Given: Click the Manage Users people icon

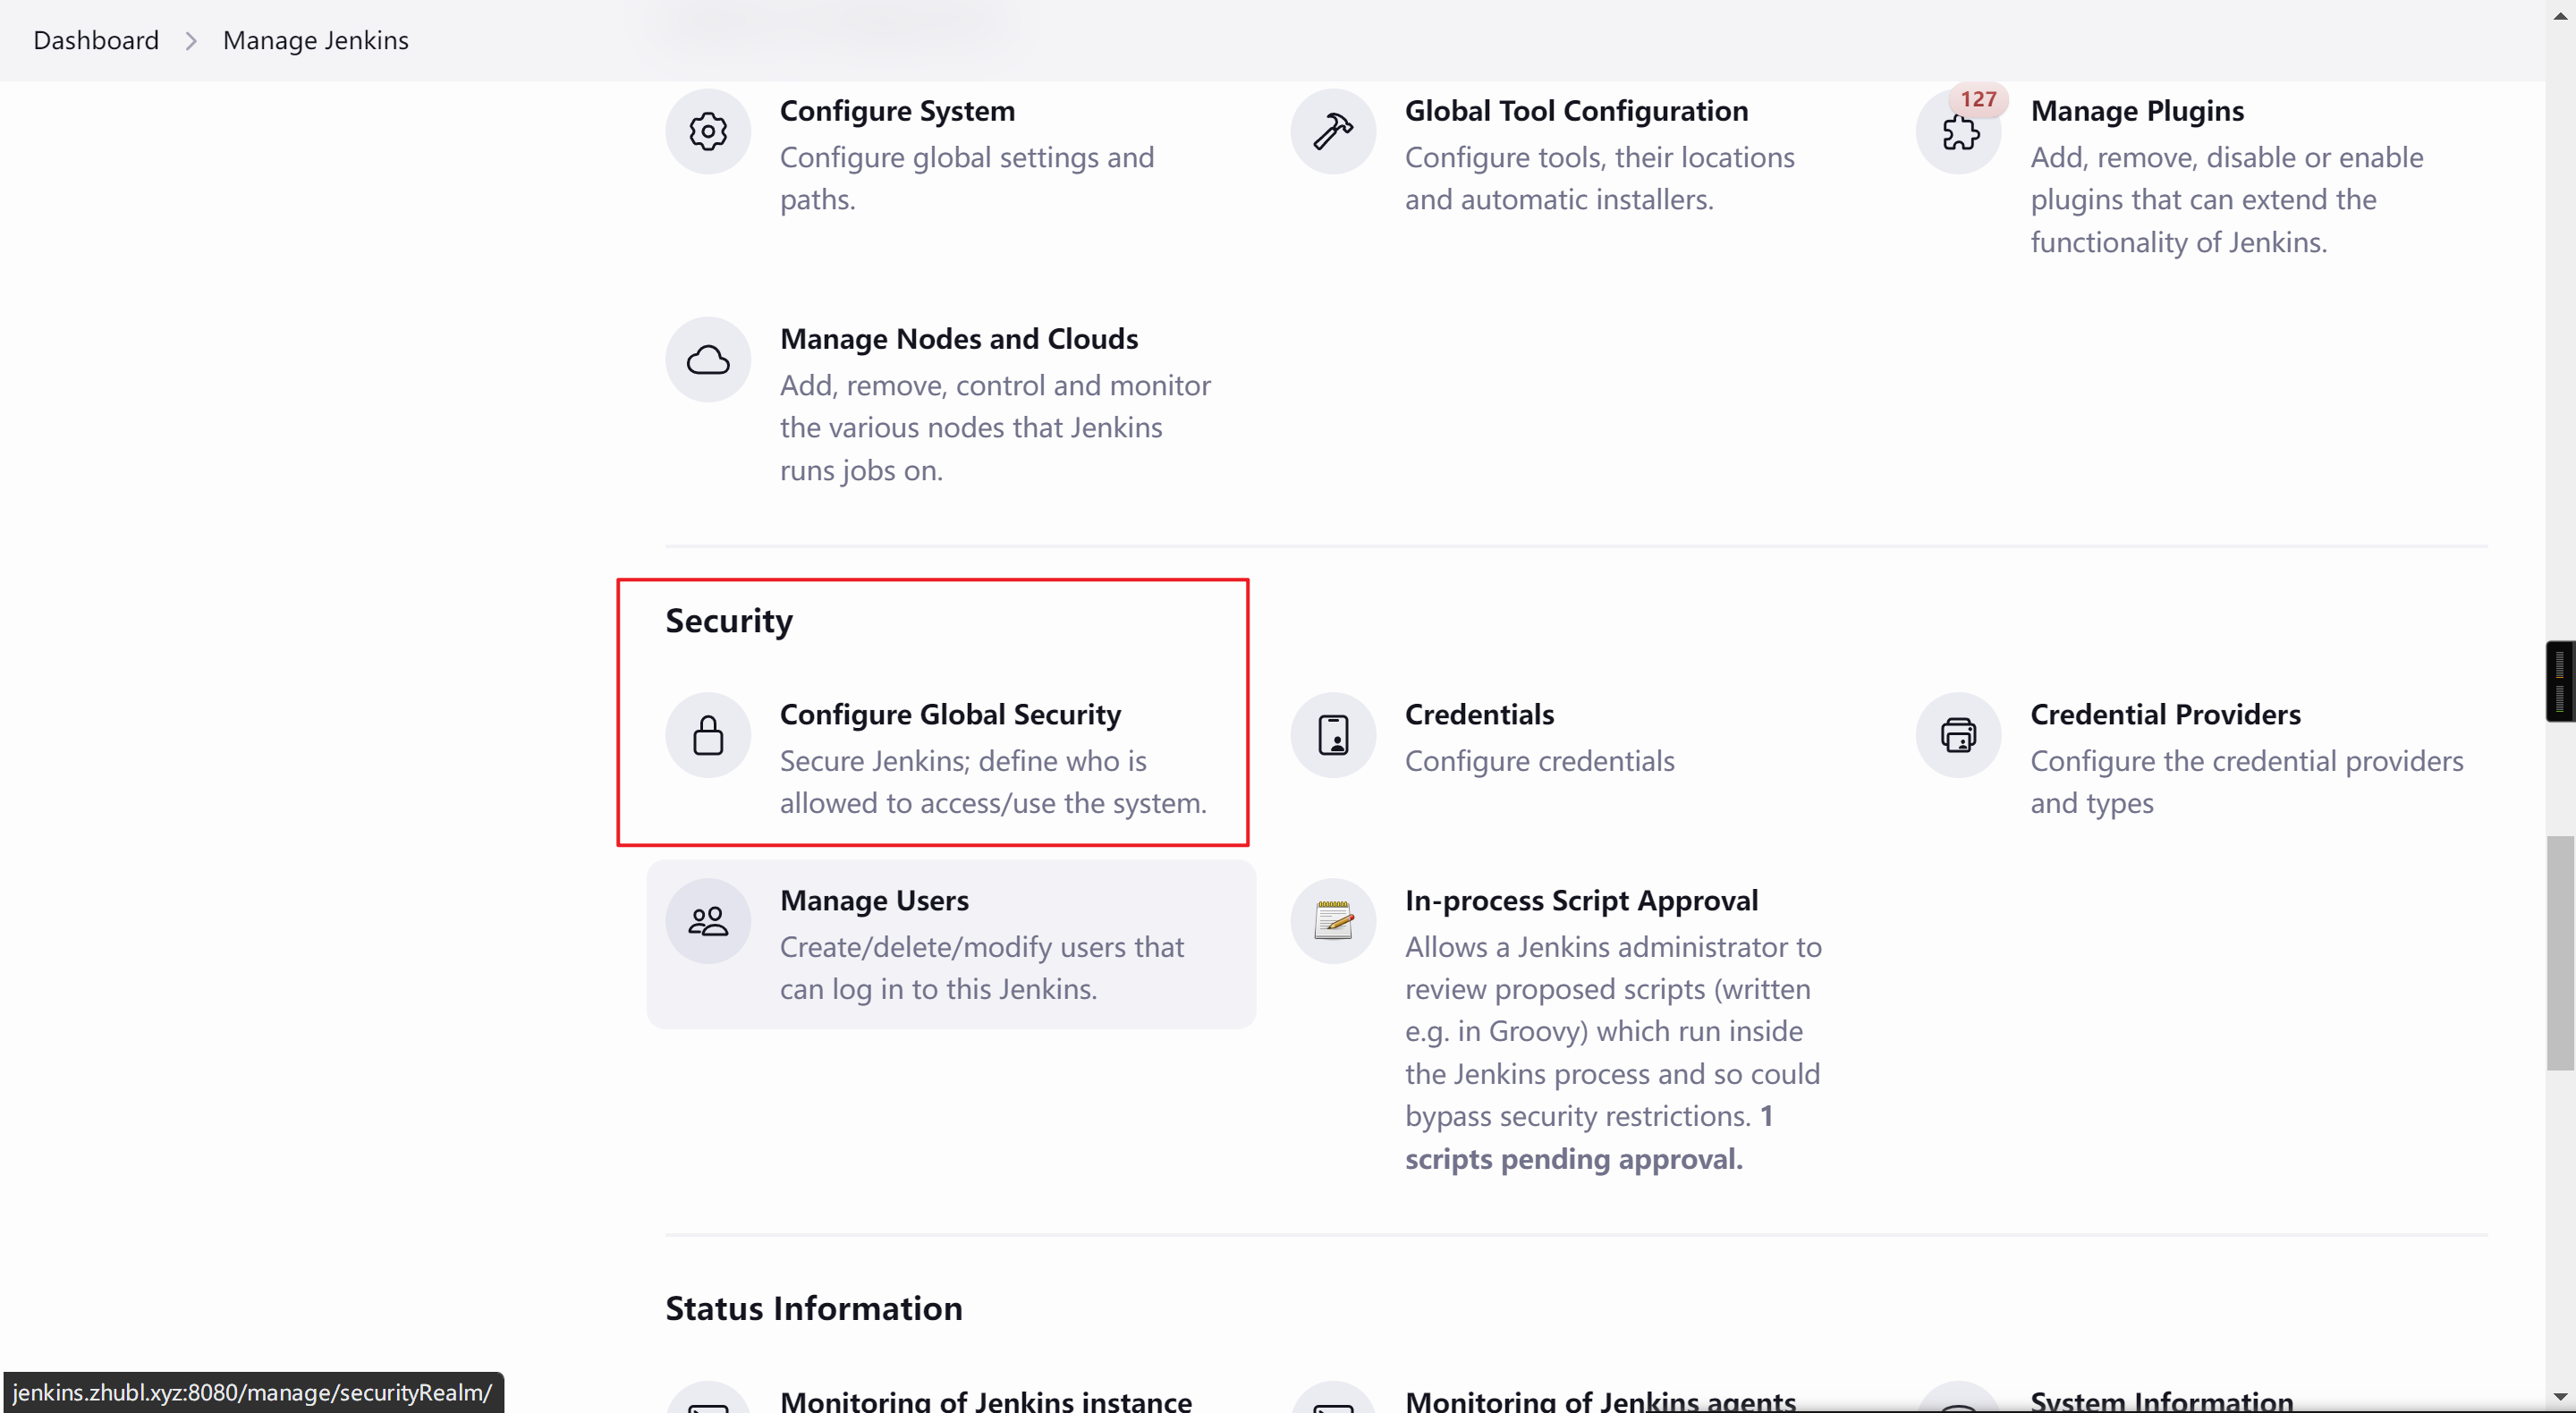Looking at the screenshot, I should click(708, 921).
